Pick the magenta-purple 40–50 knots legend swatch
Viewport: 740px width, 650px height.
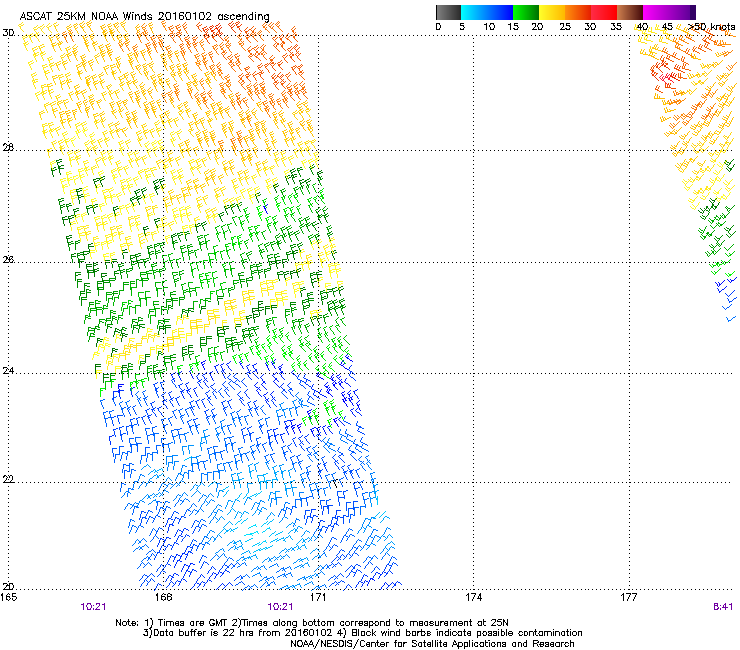point(669,12)
